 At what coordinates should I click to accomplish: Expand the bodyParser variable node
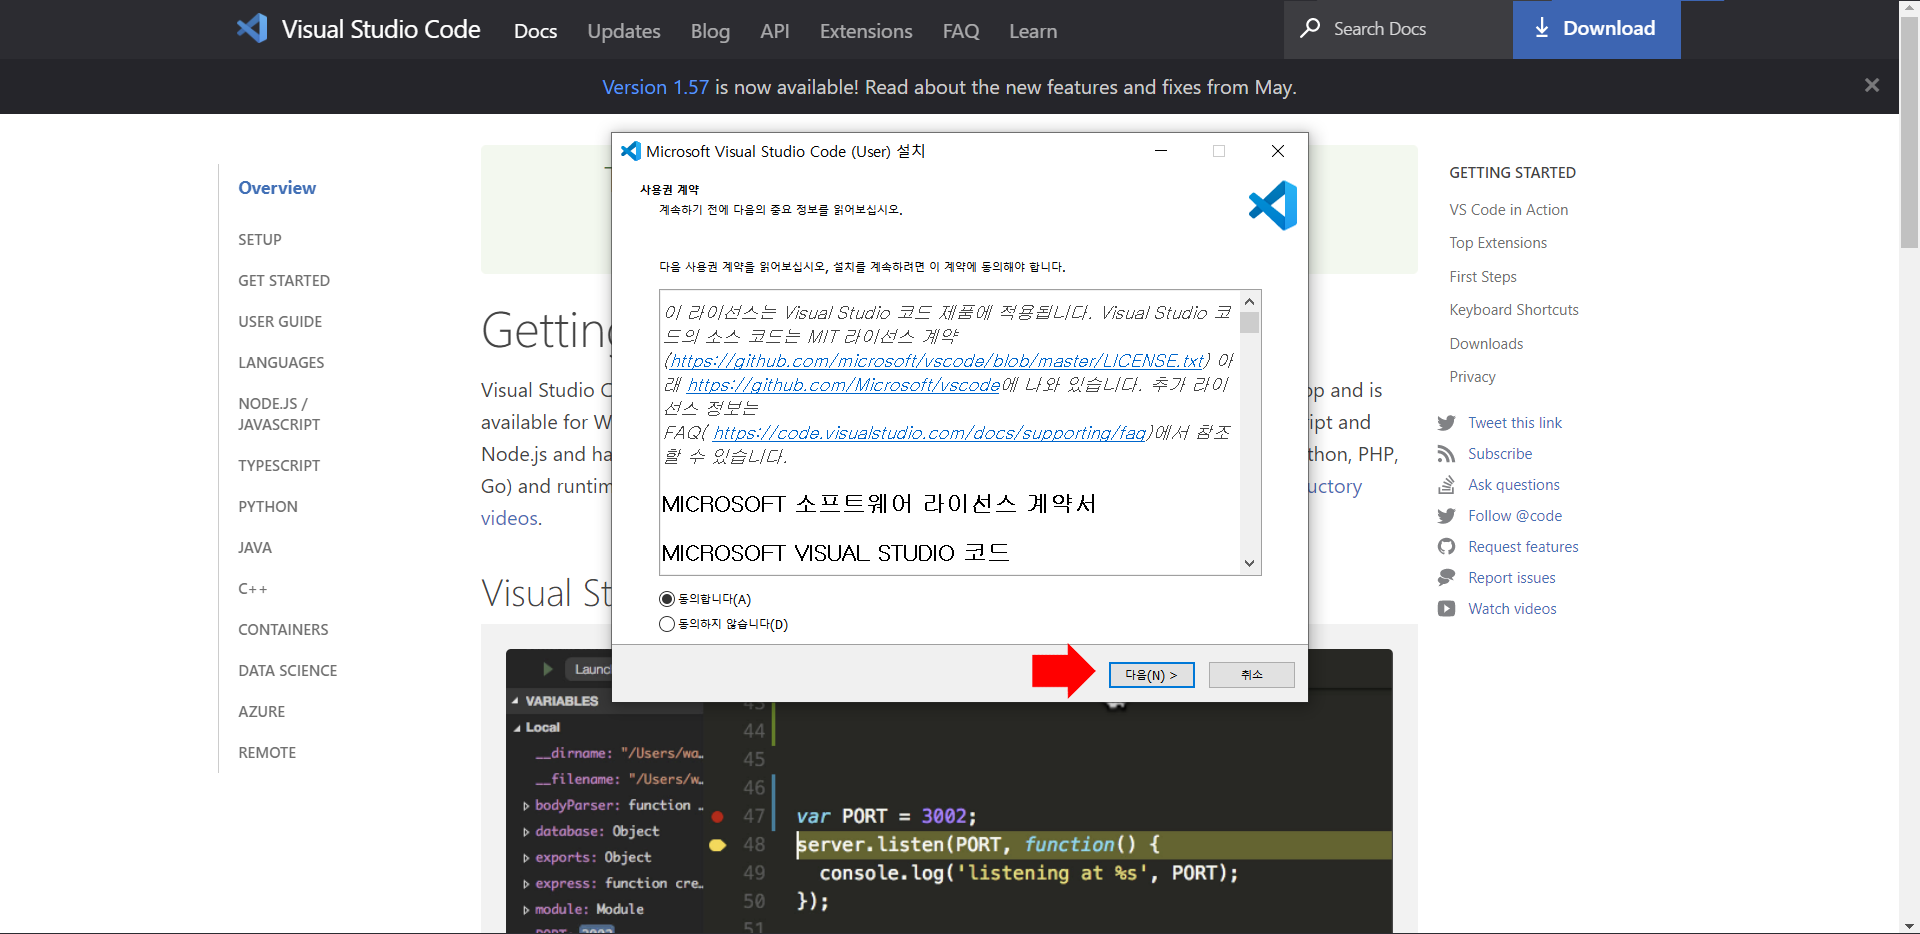coord(526,805)
